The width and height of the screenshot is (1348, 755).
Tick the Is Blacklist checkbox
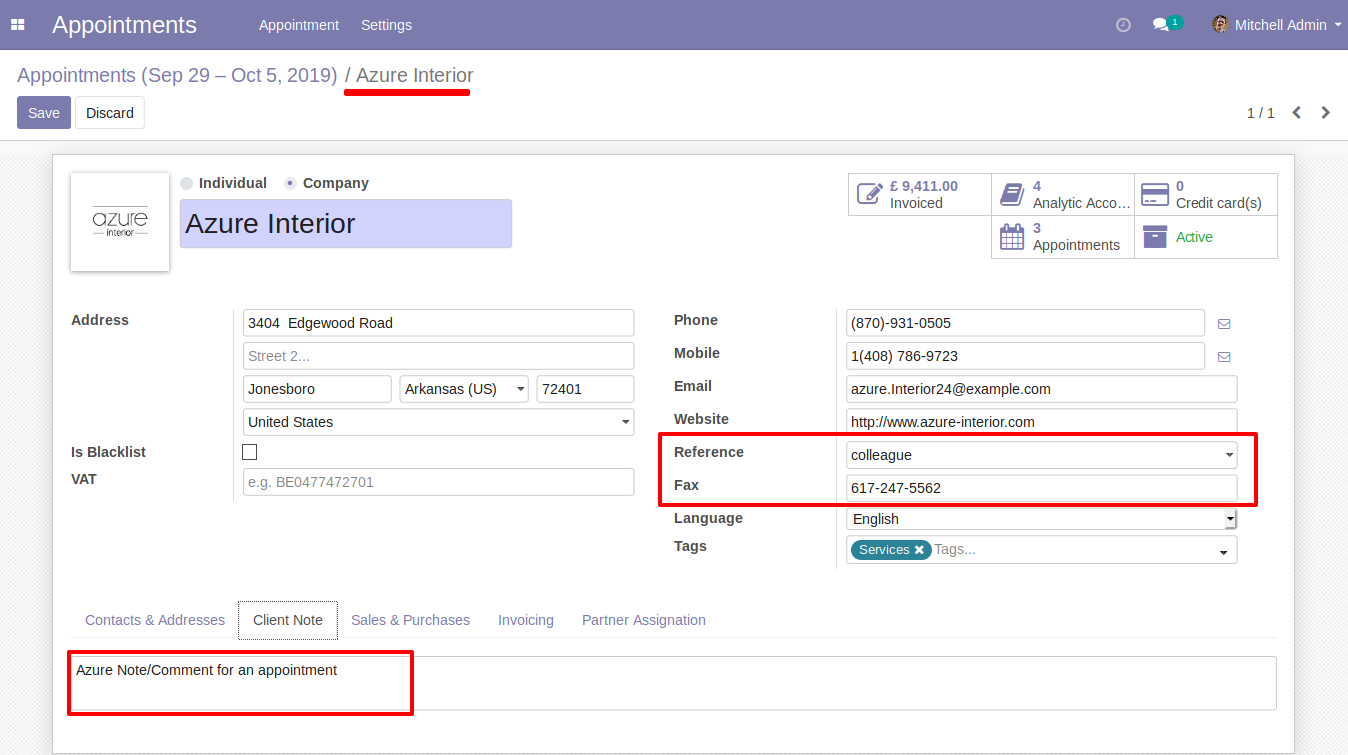coord(250,452)
